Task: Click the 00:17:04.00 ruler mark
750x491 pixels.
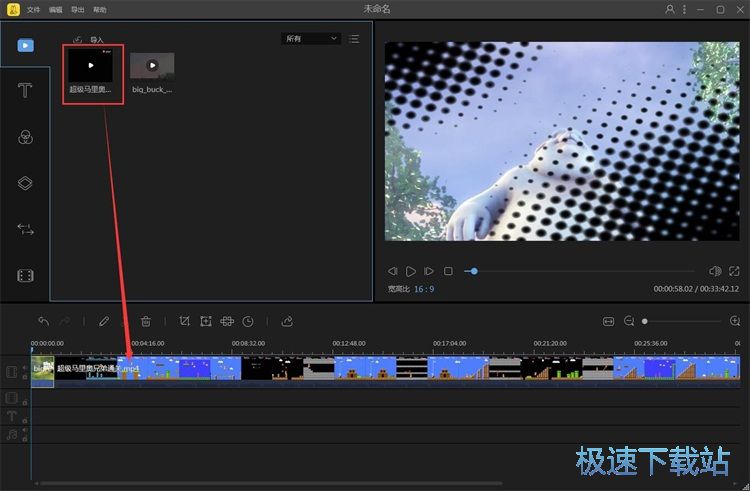Action: coord(450,343)
